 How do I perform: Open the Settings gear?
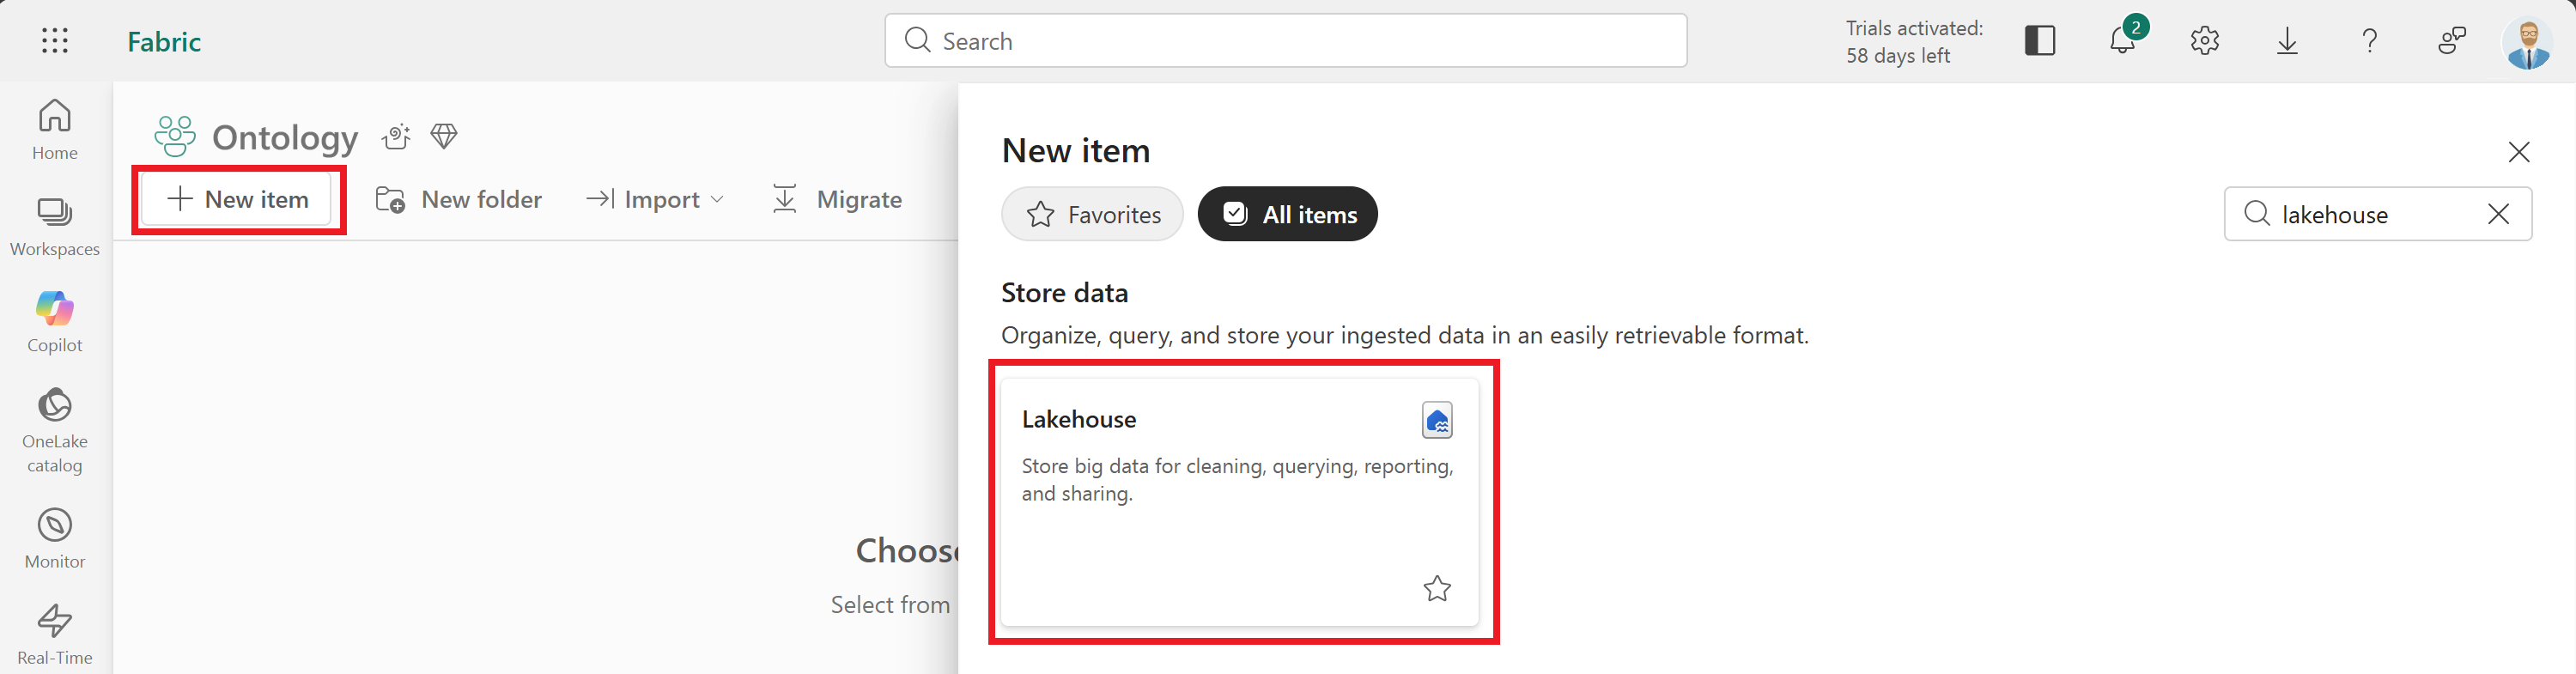pyautogui.click(x=2205, y=41)
